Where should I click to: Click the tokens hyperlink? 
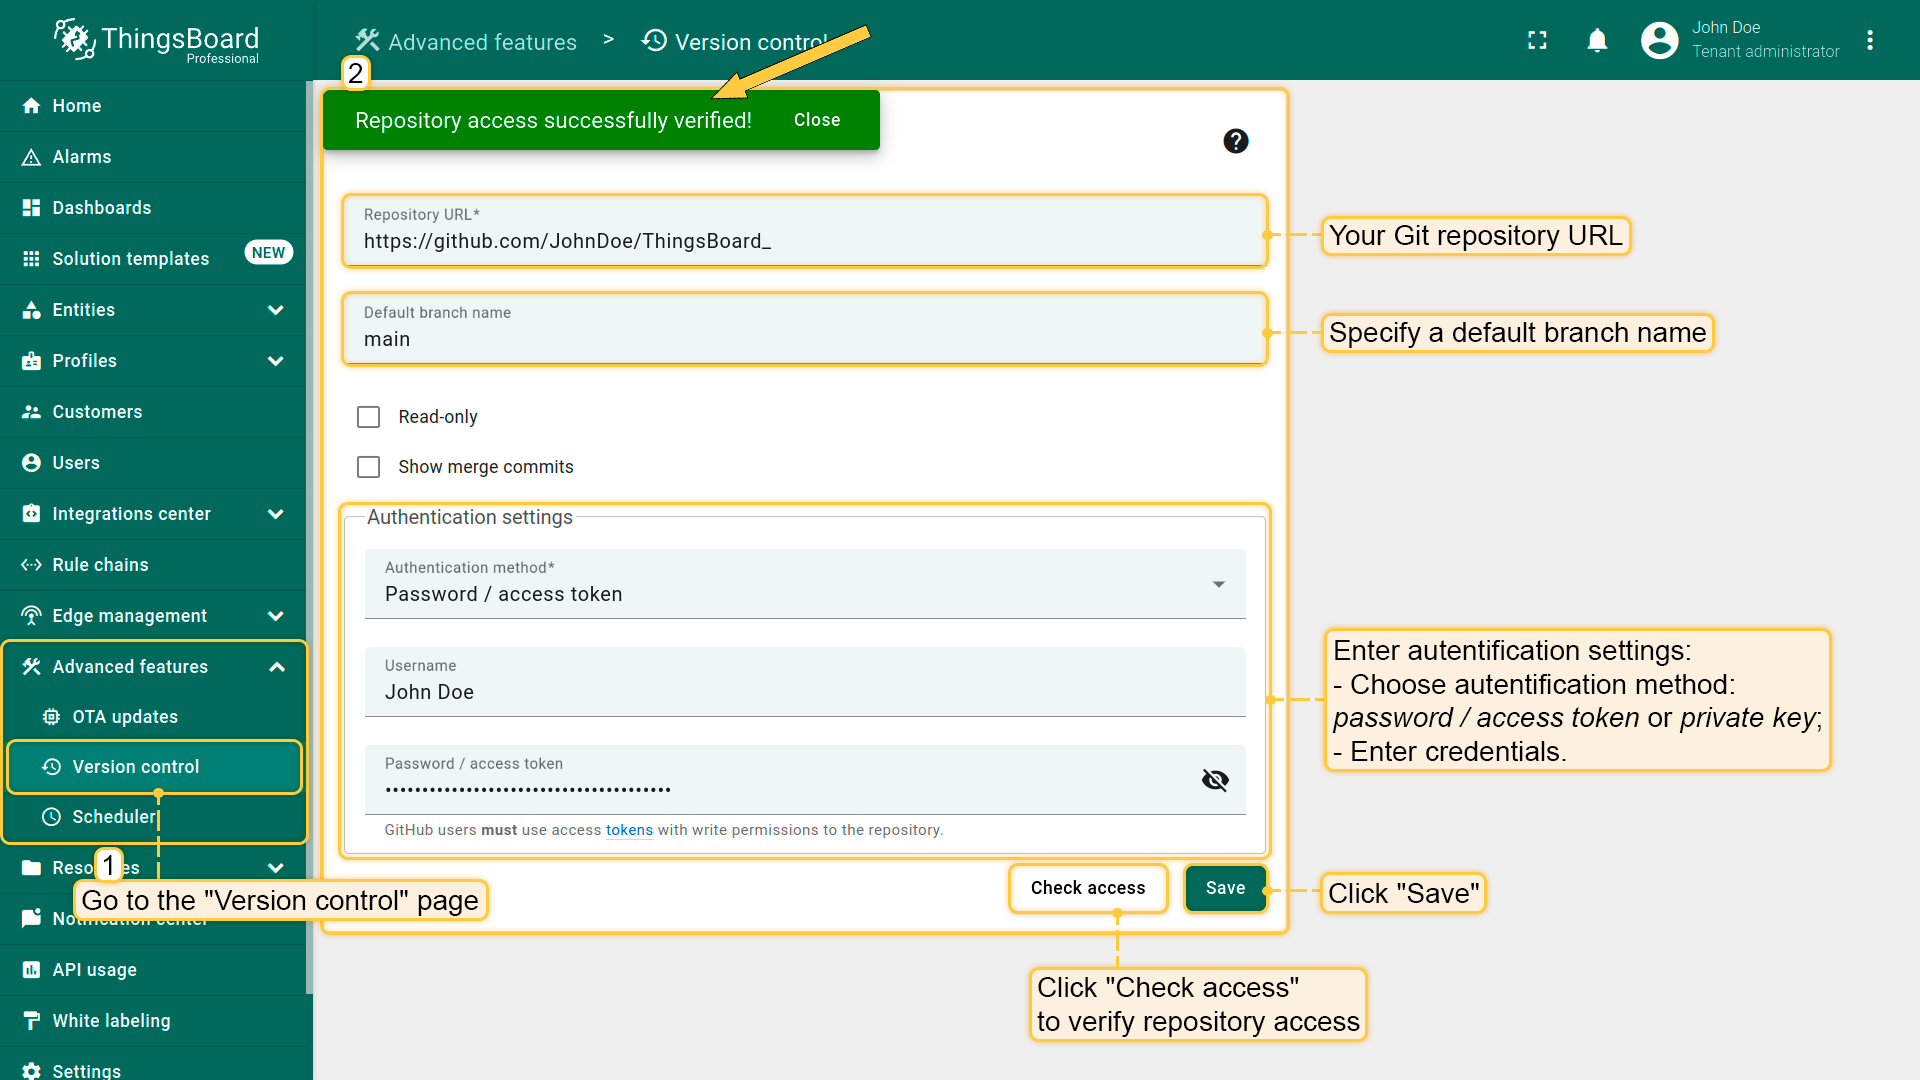click(x=629, y=830)
